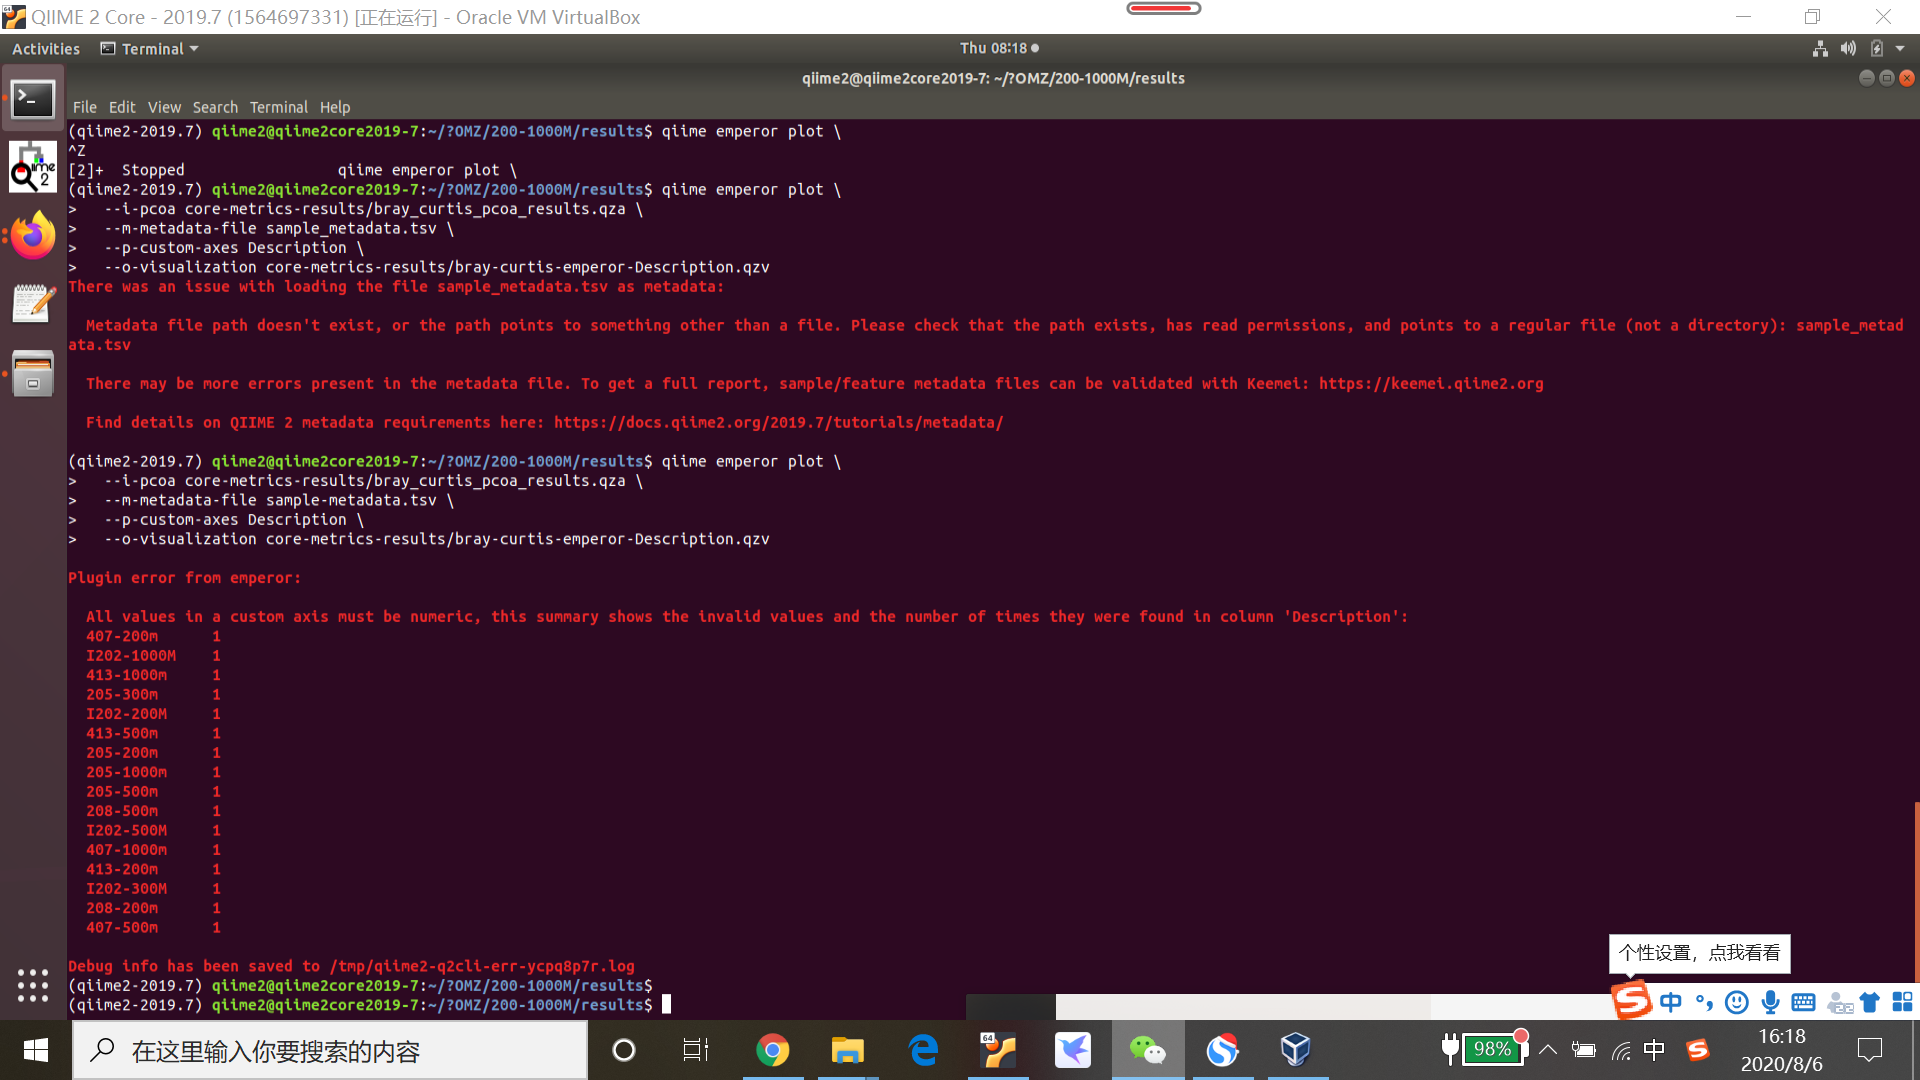Screen dimensions: 1920x1080
Task: Follow the keemei.qiime2.org link
Action: tap(1431, 384)
